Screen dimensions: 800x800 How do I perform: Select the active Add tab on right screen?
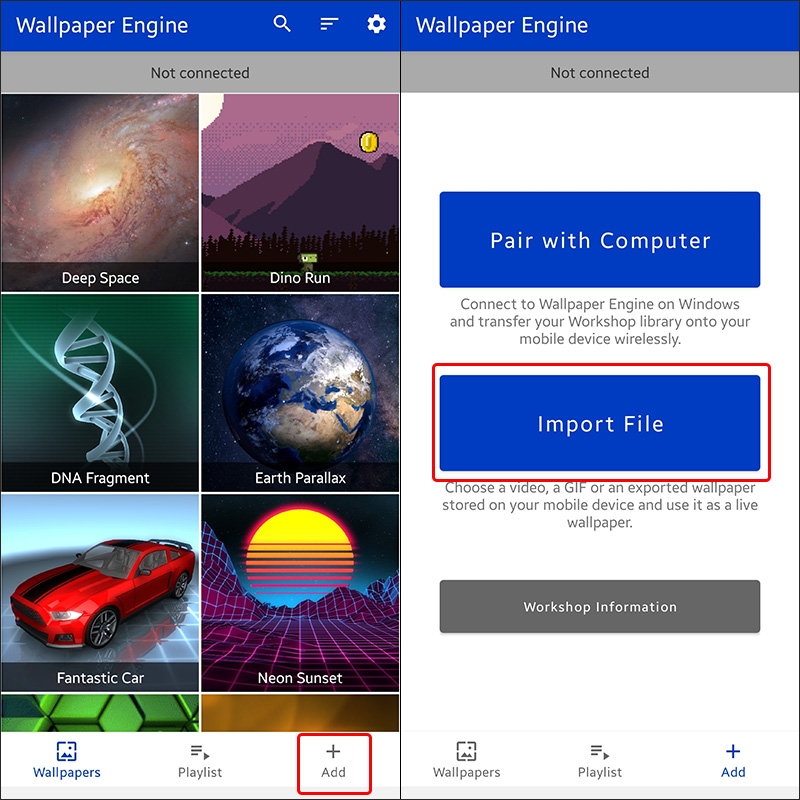[x=733, y=760]
